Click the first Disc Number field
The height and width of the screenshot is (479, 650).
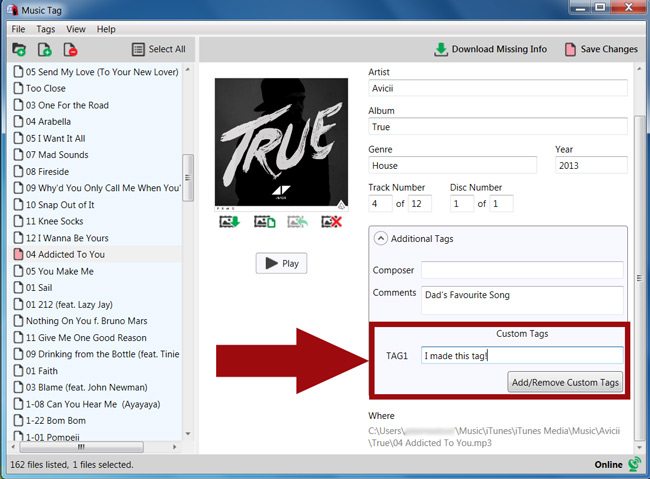[x=462, y=204]
